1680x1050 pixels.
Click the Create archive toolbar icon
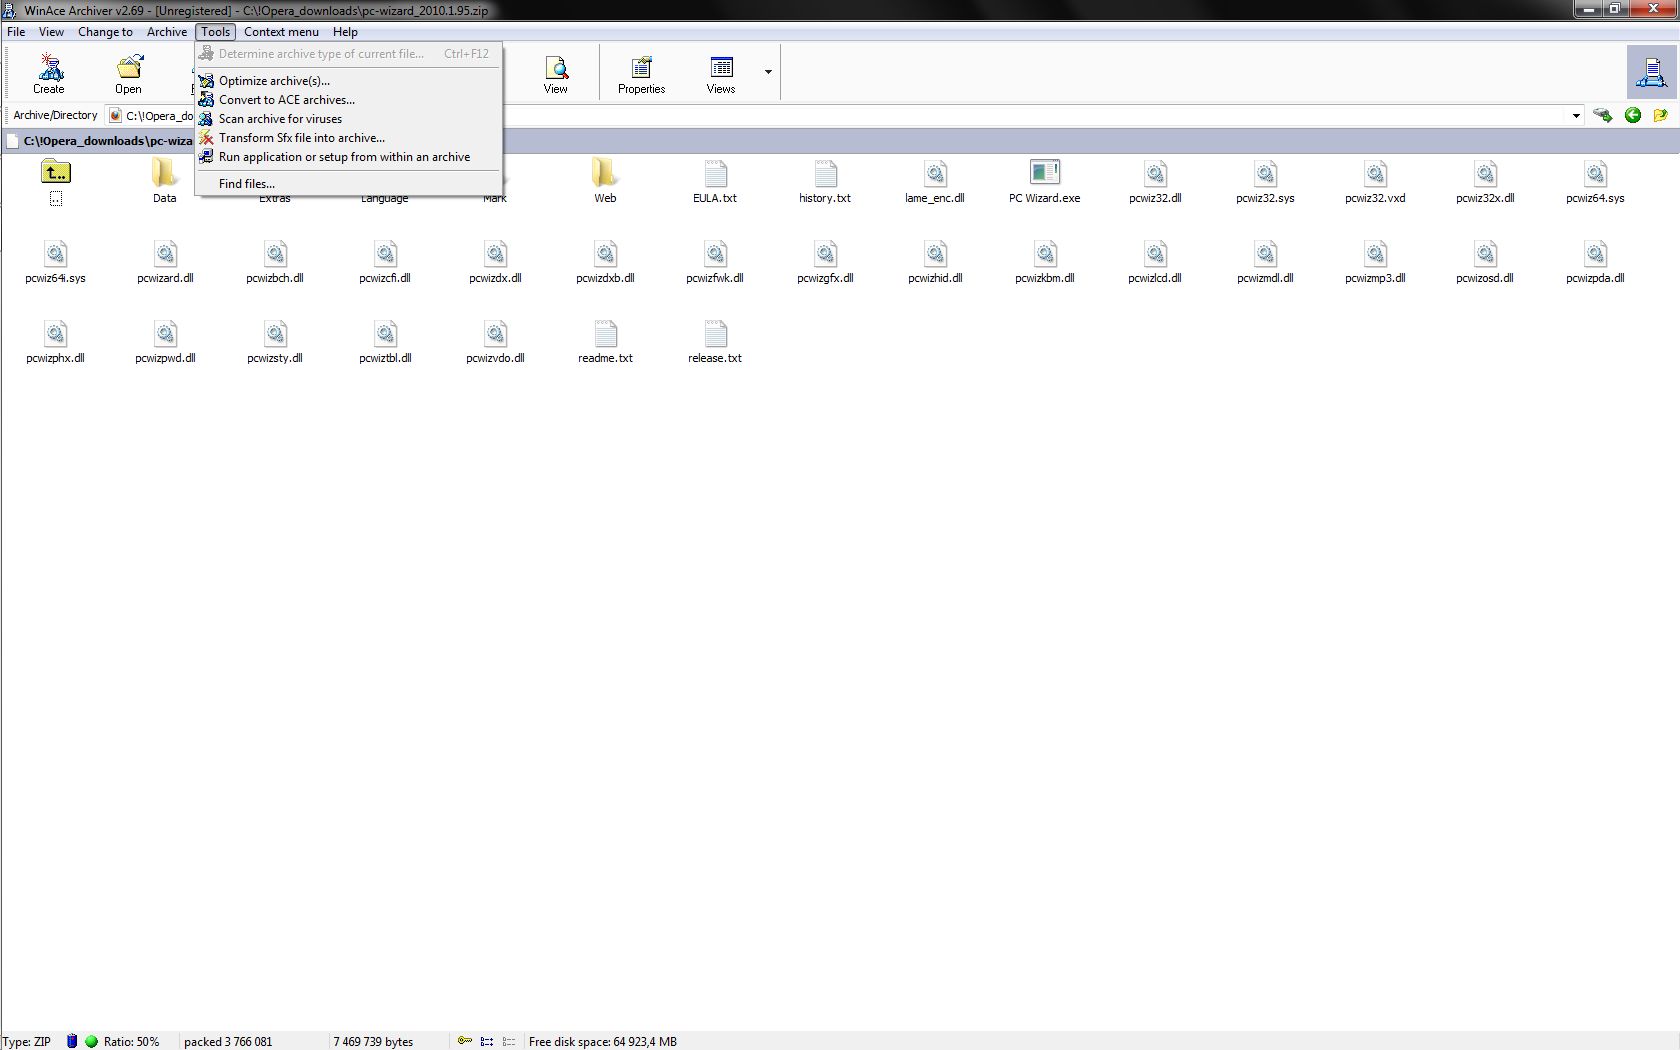coord(49,73)
